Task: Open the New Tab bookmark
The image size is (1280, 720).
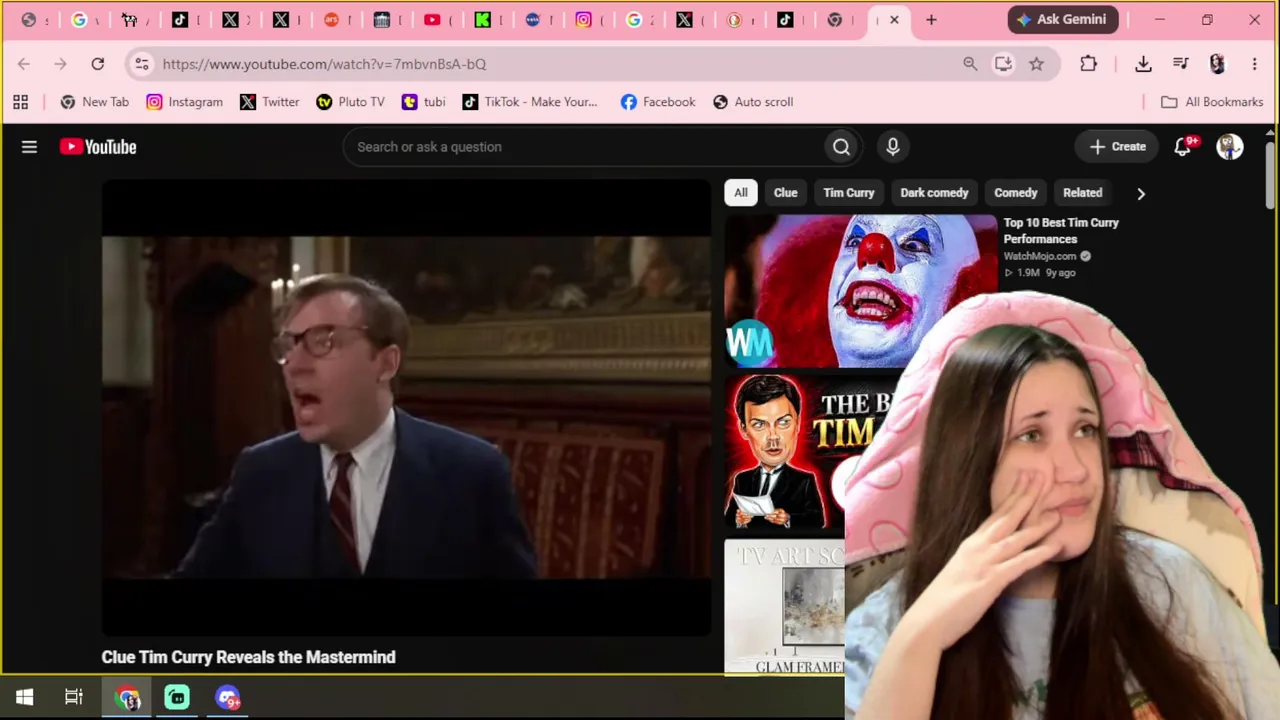Action: [94, 102]
